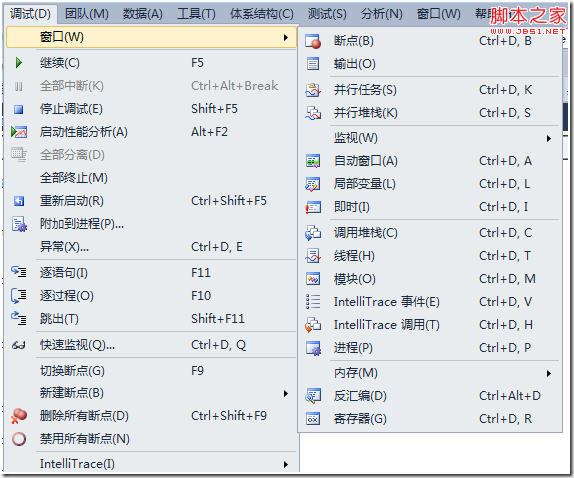Click the IntelliTrace 事件 list icon
The width and height of the screenshot is (574, 478).
pos(313,302)
